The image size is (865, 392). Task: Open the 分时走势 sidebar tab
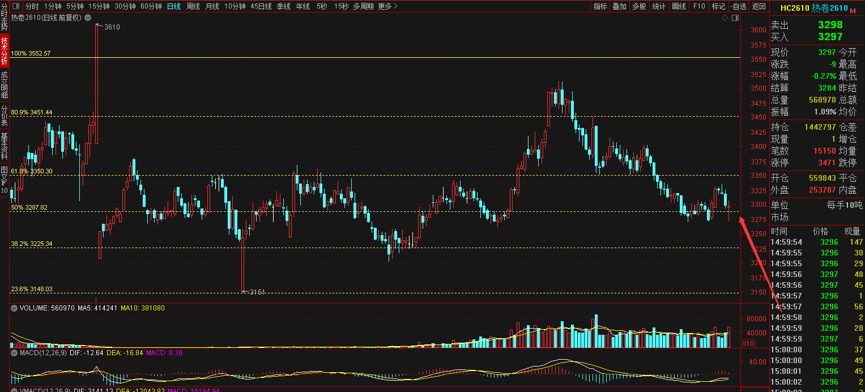[4, 17]
